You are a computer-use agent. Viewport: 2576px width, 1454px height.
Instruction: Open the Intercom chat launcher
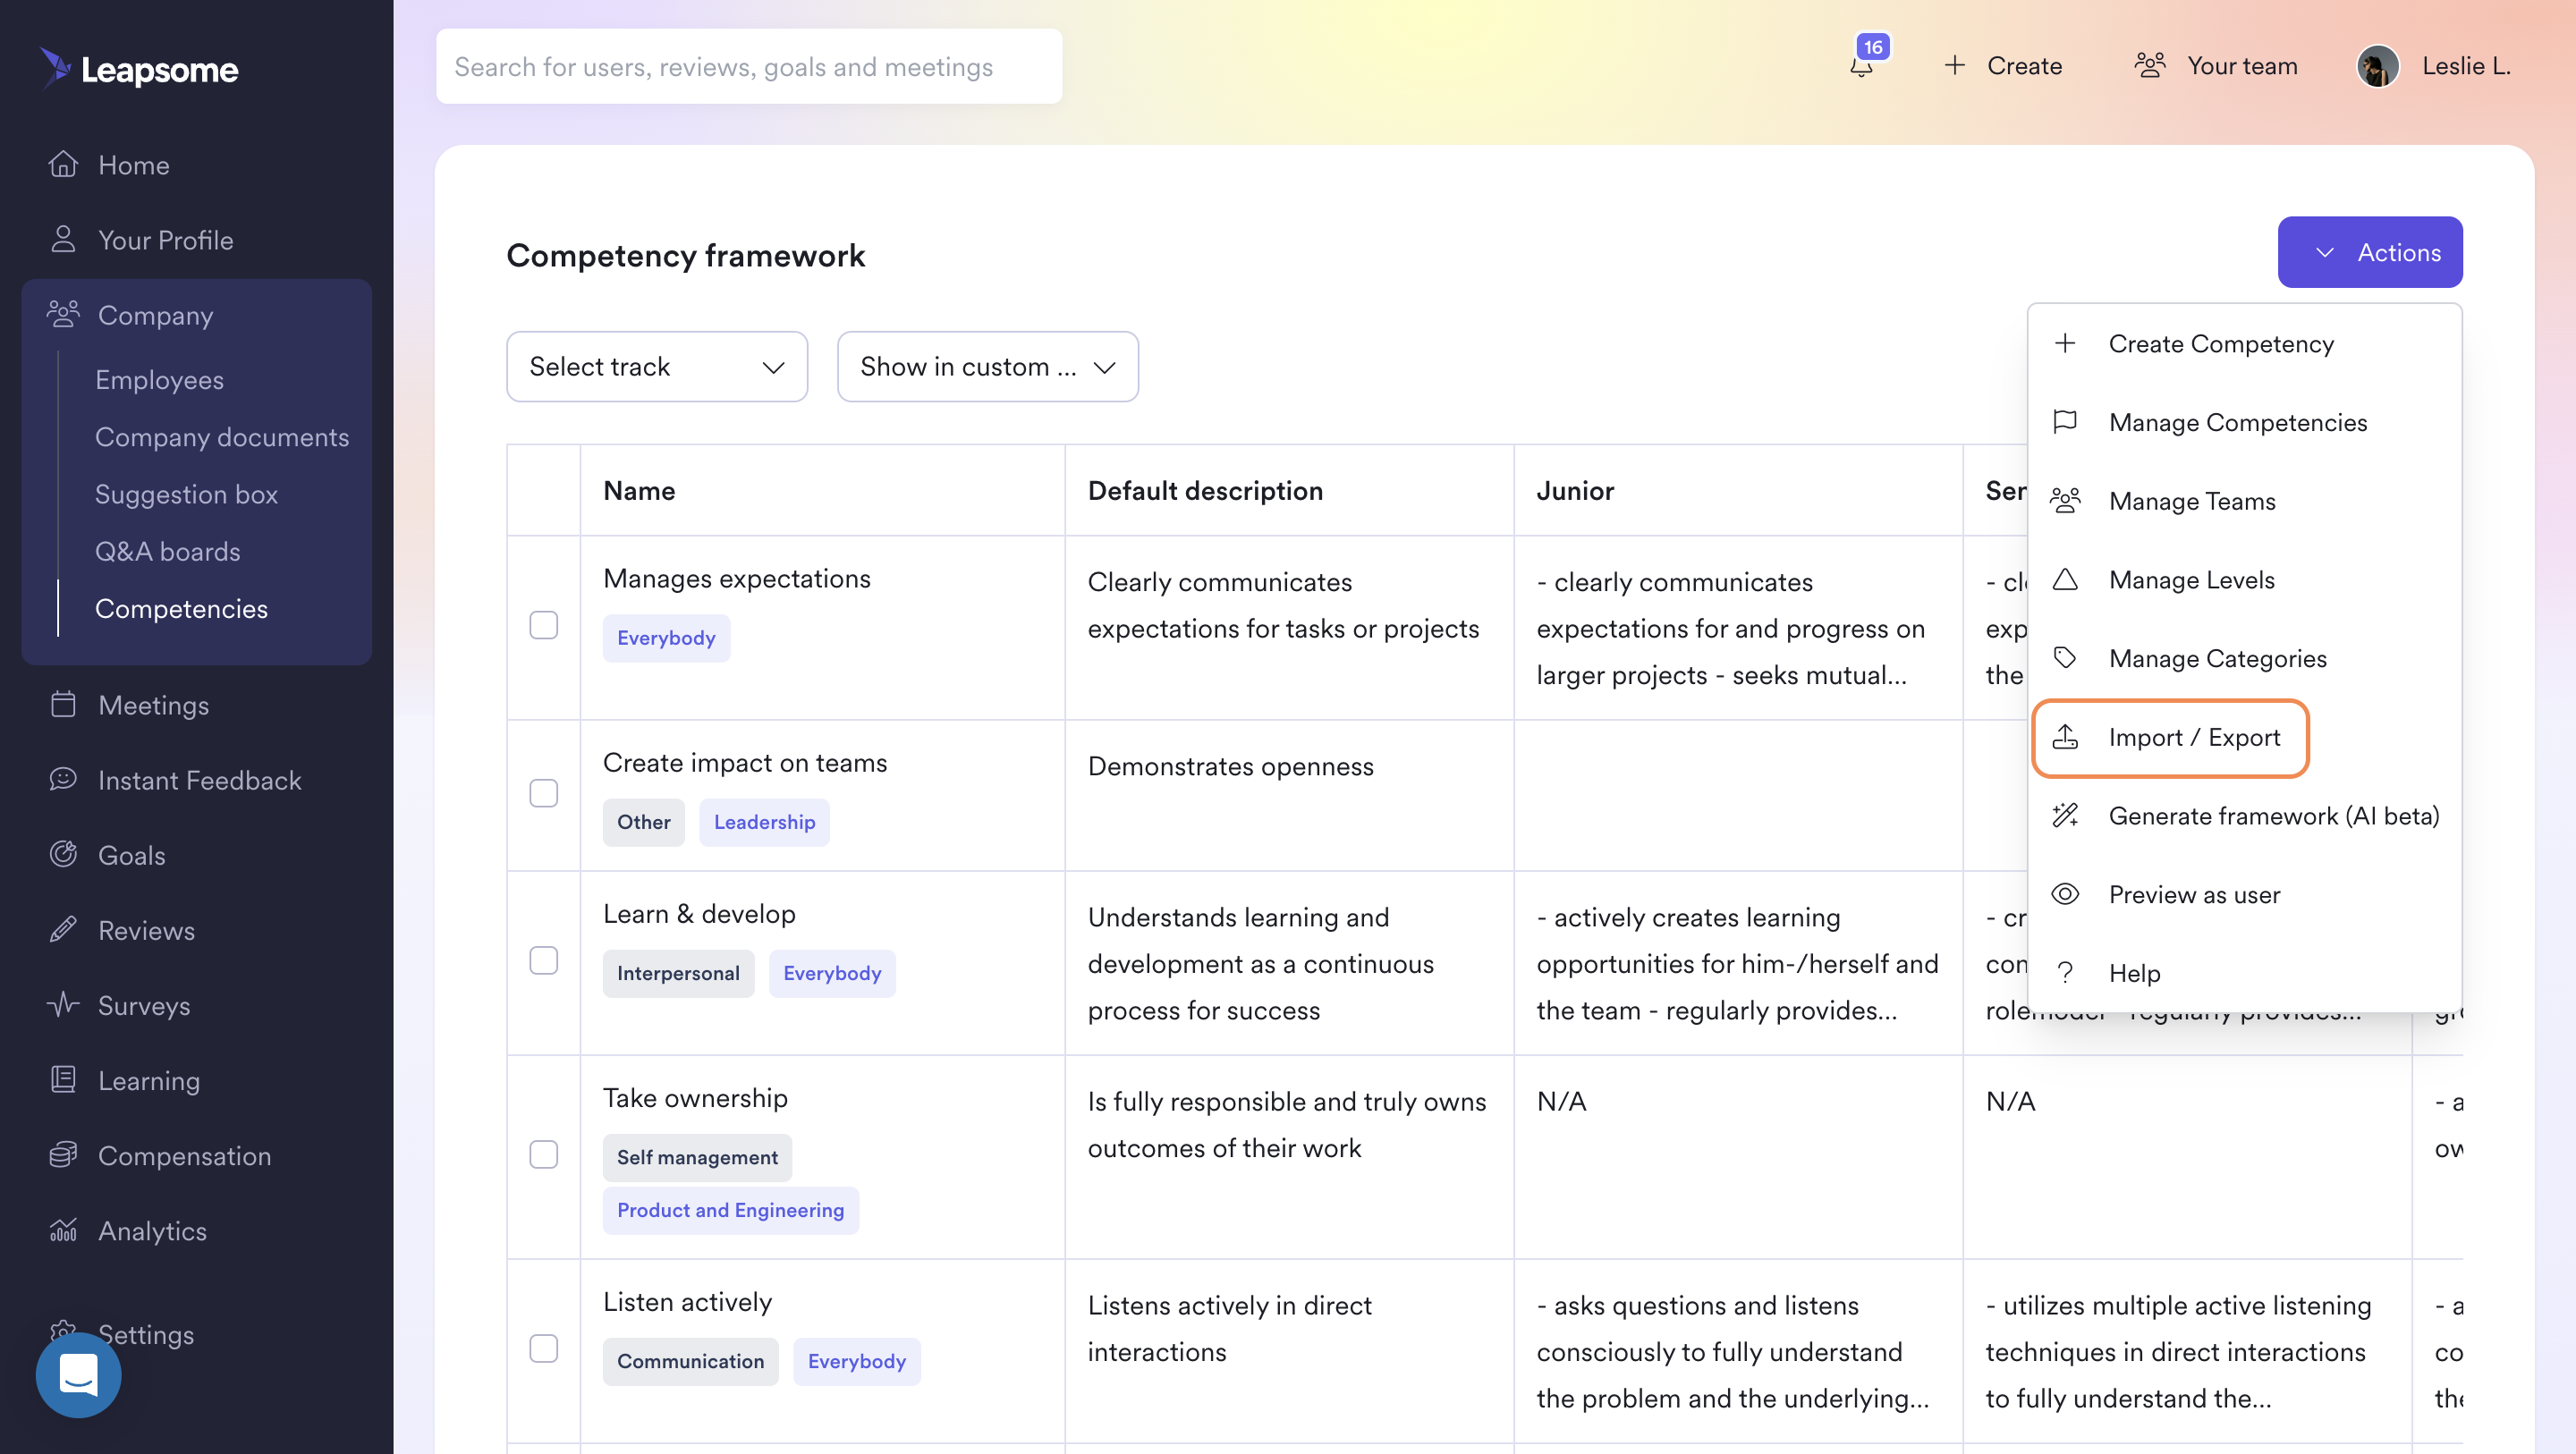click(x=79, y=1375)
